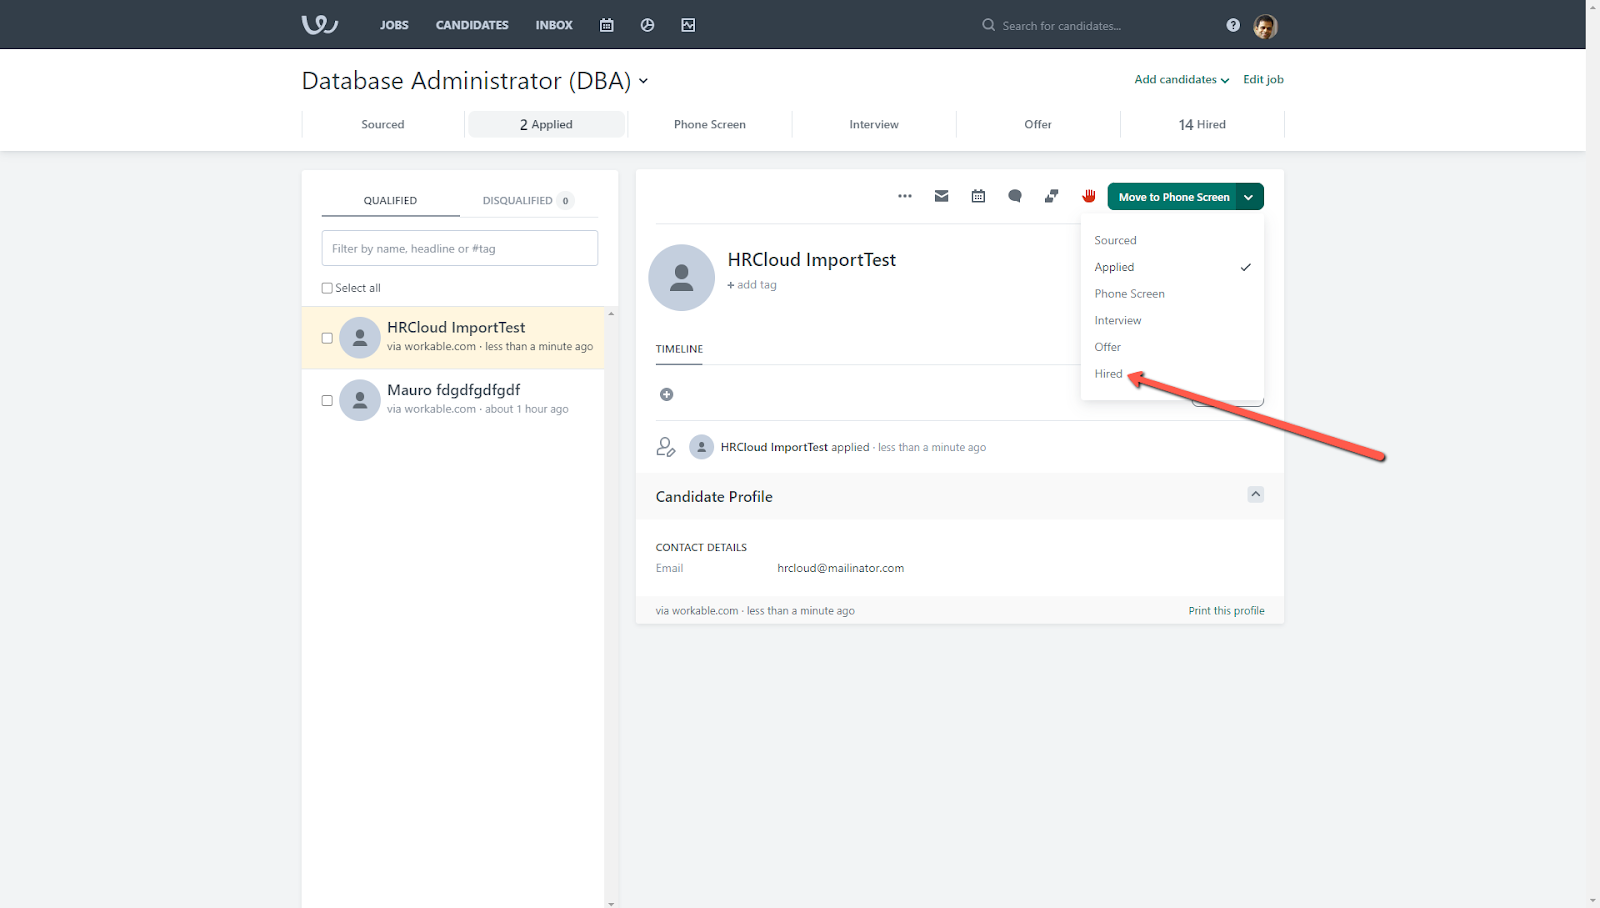Image resolution: width=1600 pixels, height=908 pixels.
Task: Open the Interview pipeline stage
Action: [x=874, y=124]
